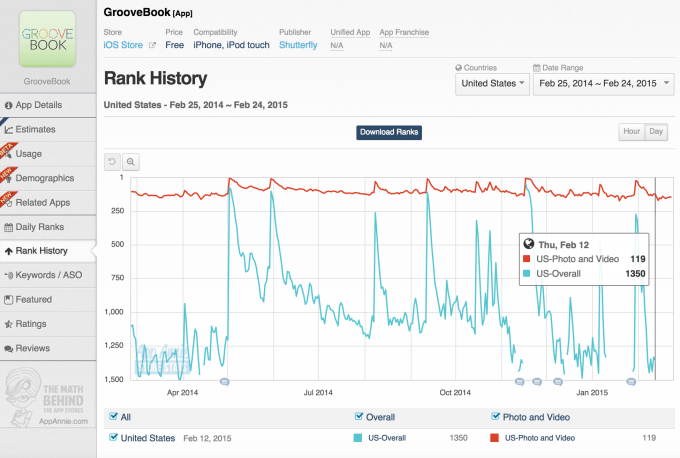Click the App Franchise N/A value

[x=386, y=46]
